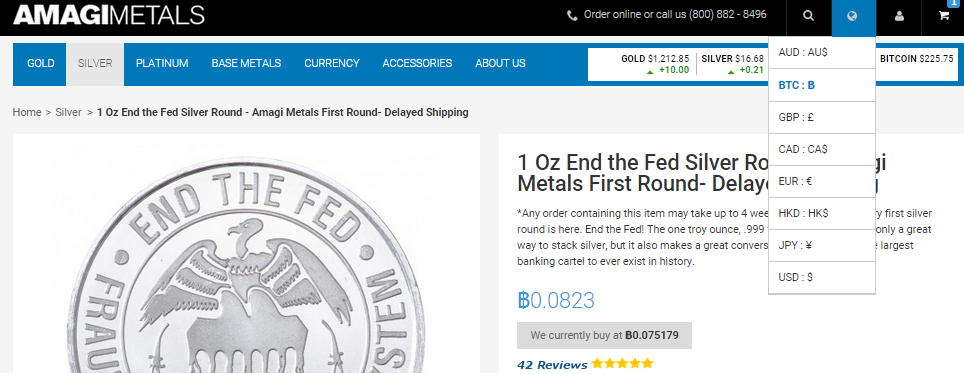This screenshot has width=964, height=374.
Task: Select BTC : B currency option
Action: pos(821,85)
